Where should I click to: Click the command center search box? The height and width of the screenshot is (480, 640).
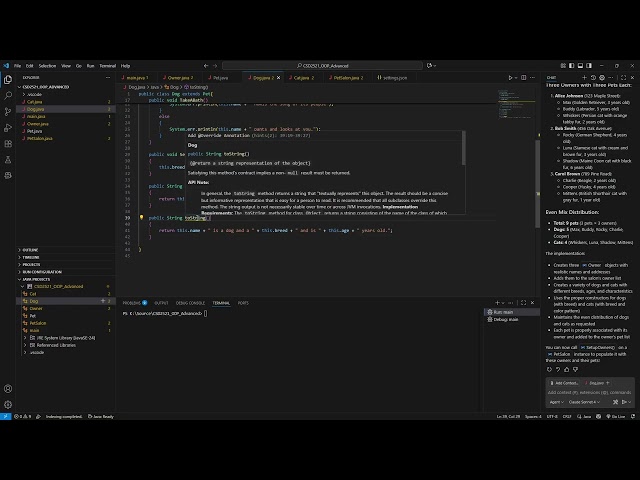(x=322, y=66)
